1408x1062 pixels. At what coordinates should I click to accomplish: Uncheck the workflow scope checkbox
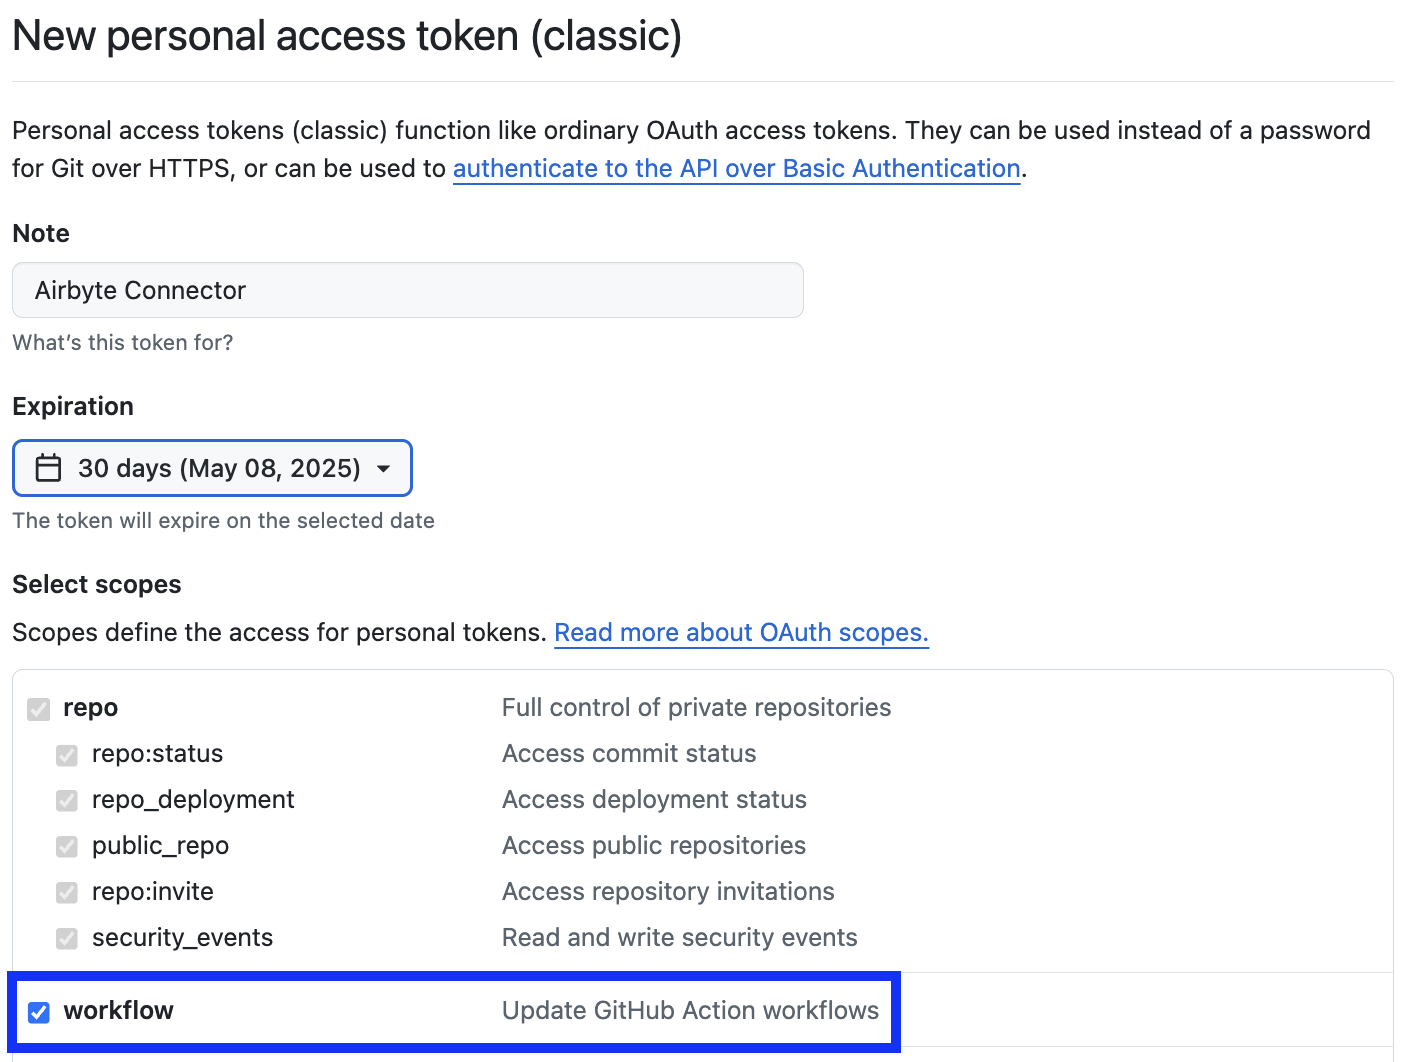[x=39, y=1012]
